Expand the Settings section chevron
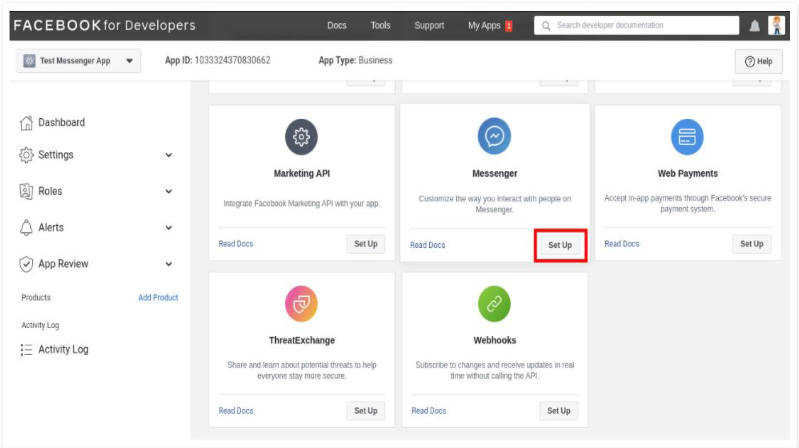 (x=169, y=155)
